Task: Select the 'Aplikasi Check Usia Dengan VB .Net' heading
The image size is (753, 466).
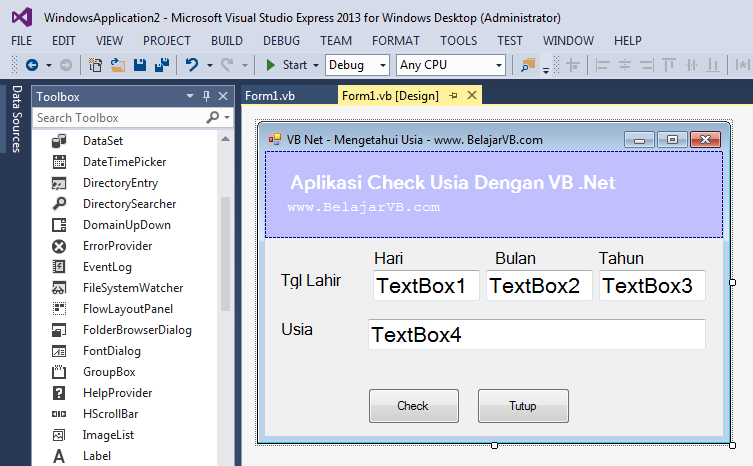Action: [453, 183]
